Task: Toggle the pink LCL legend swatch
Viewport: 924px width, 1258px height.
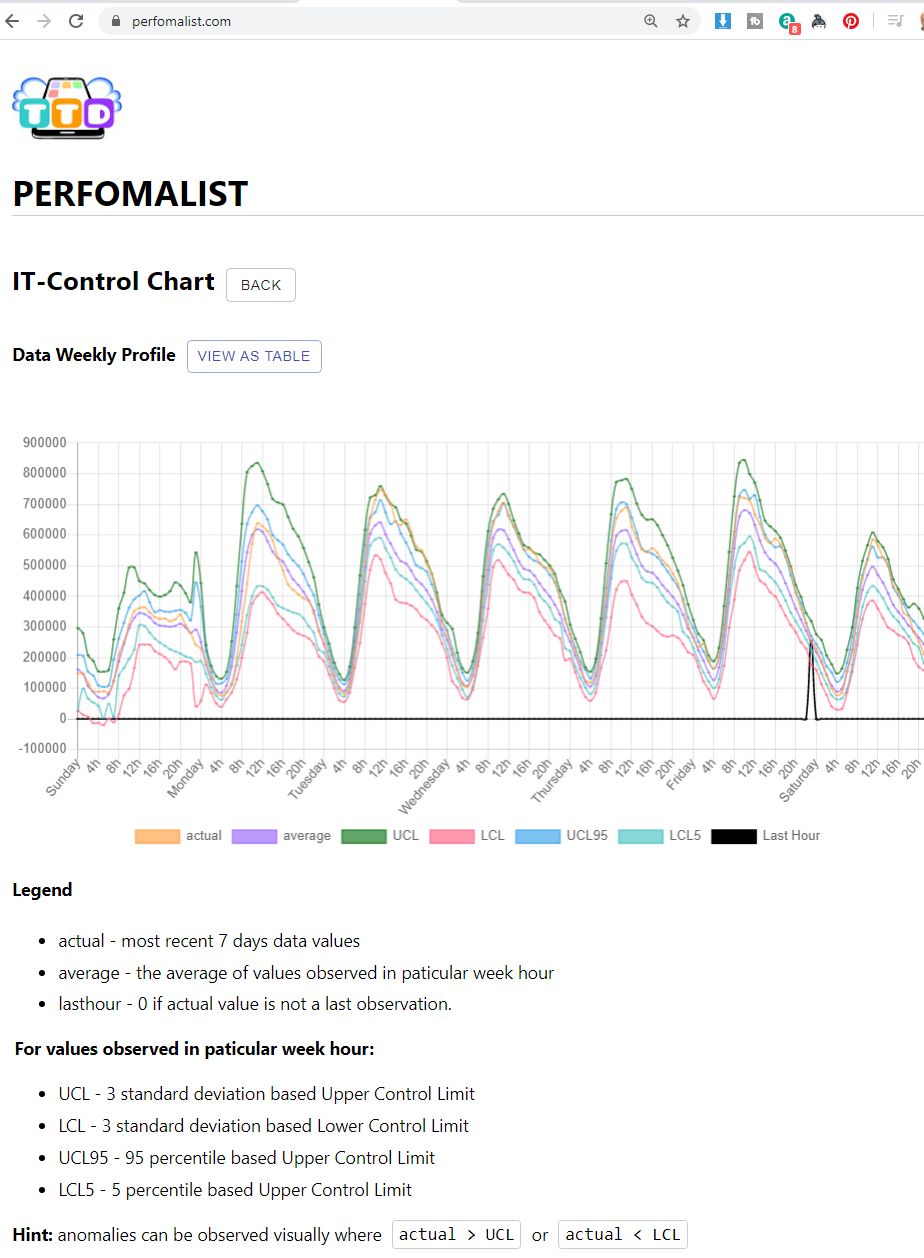Action: point(450,836)
